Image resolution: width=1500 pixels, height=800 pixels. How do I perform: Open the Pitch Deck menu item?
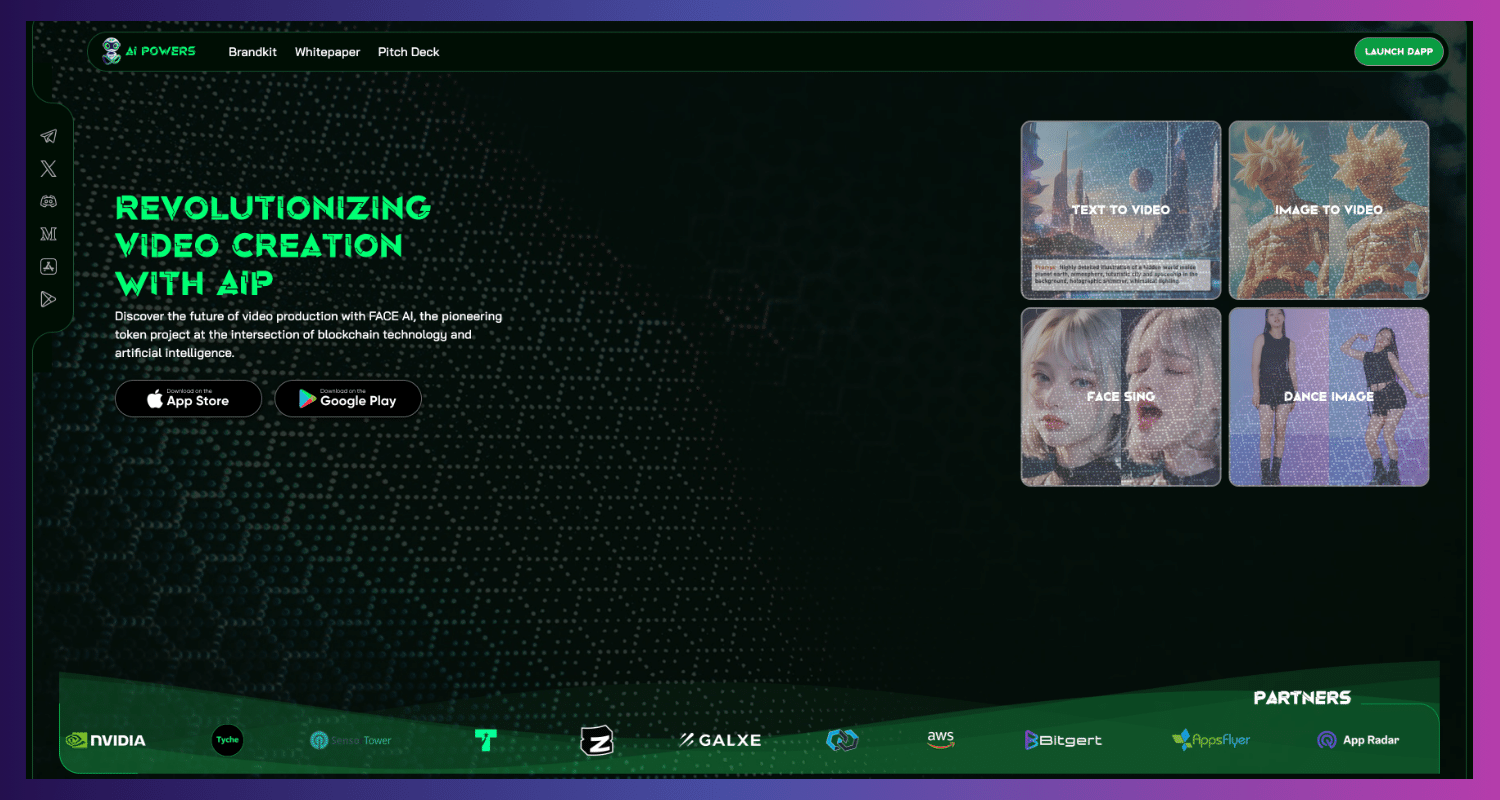(x=408, y=52)
